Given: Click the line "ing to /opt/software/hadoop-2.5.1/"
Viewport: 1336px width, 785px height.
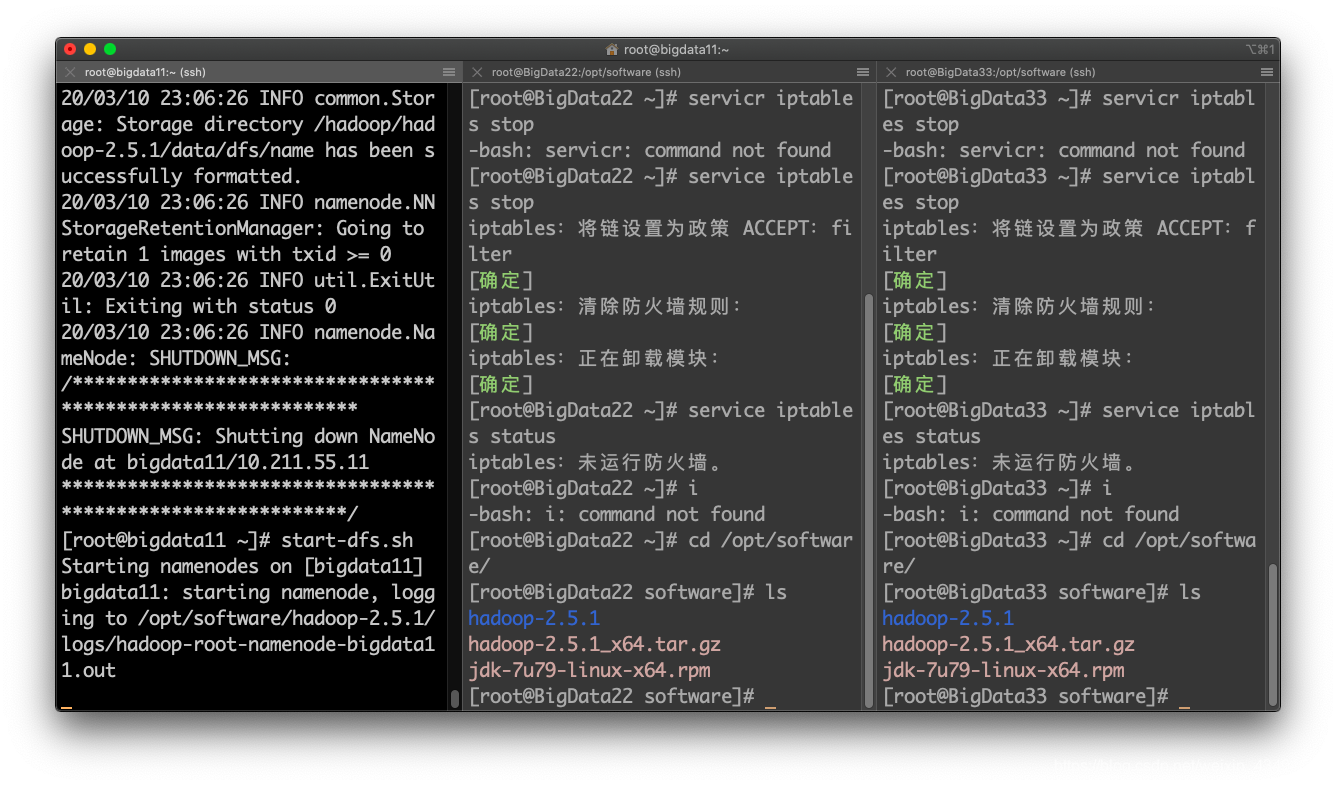Looking at the screenshot, I should 248,618.
